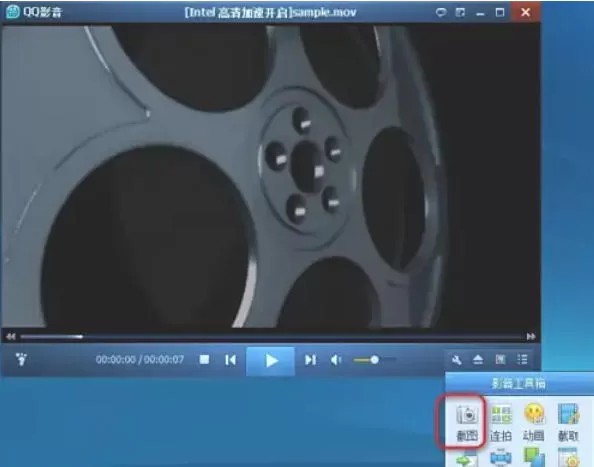Click the green-blue overlapping squares toolbox icon
Screen dimensions: 594x467
534,457
